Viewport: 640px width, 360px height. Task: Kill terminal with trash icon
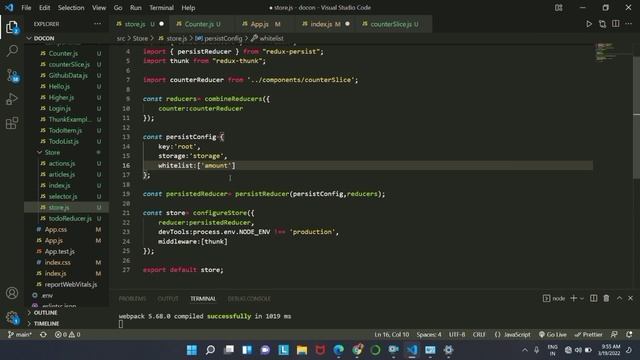(x=607, y=298)
